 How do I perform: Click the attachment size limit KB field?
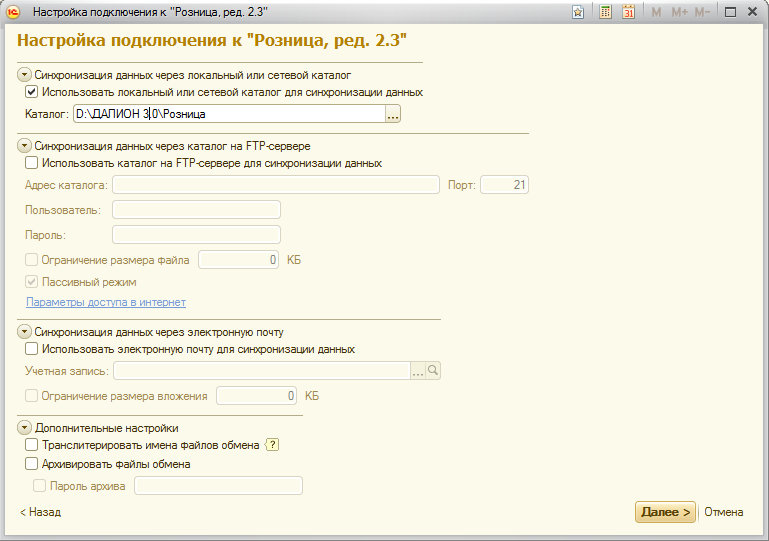point(256,396)
